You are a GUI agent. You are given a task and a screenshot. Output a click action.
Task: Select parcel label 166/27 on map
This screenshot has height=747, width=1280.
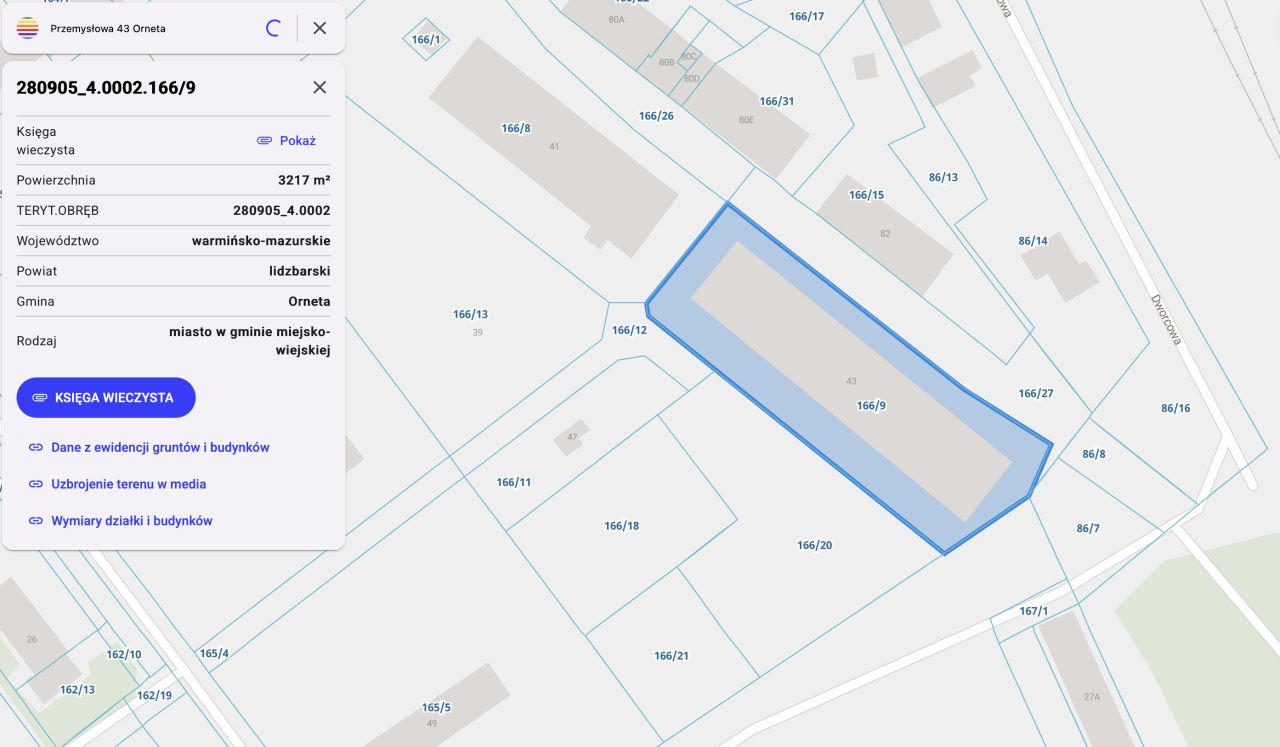[1036, 393]
